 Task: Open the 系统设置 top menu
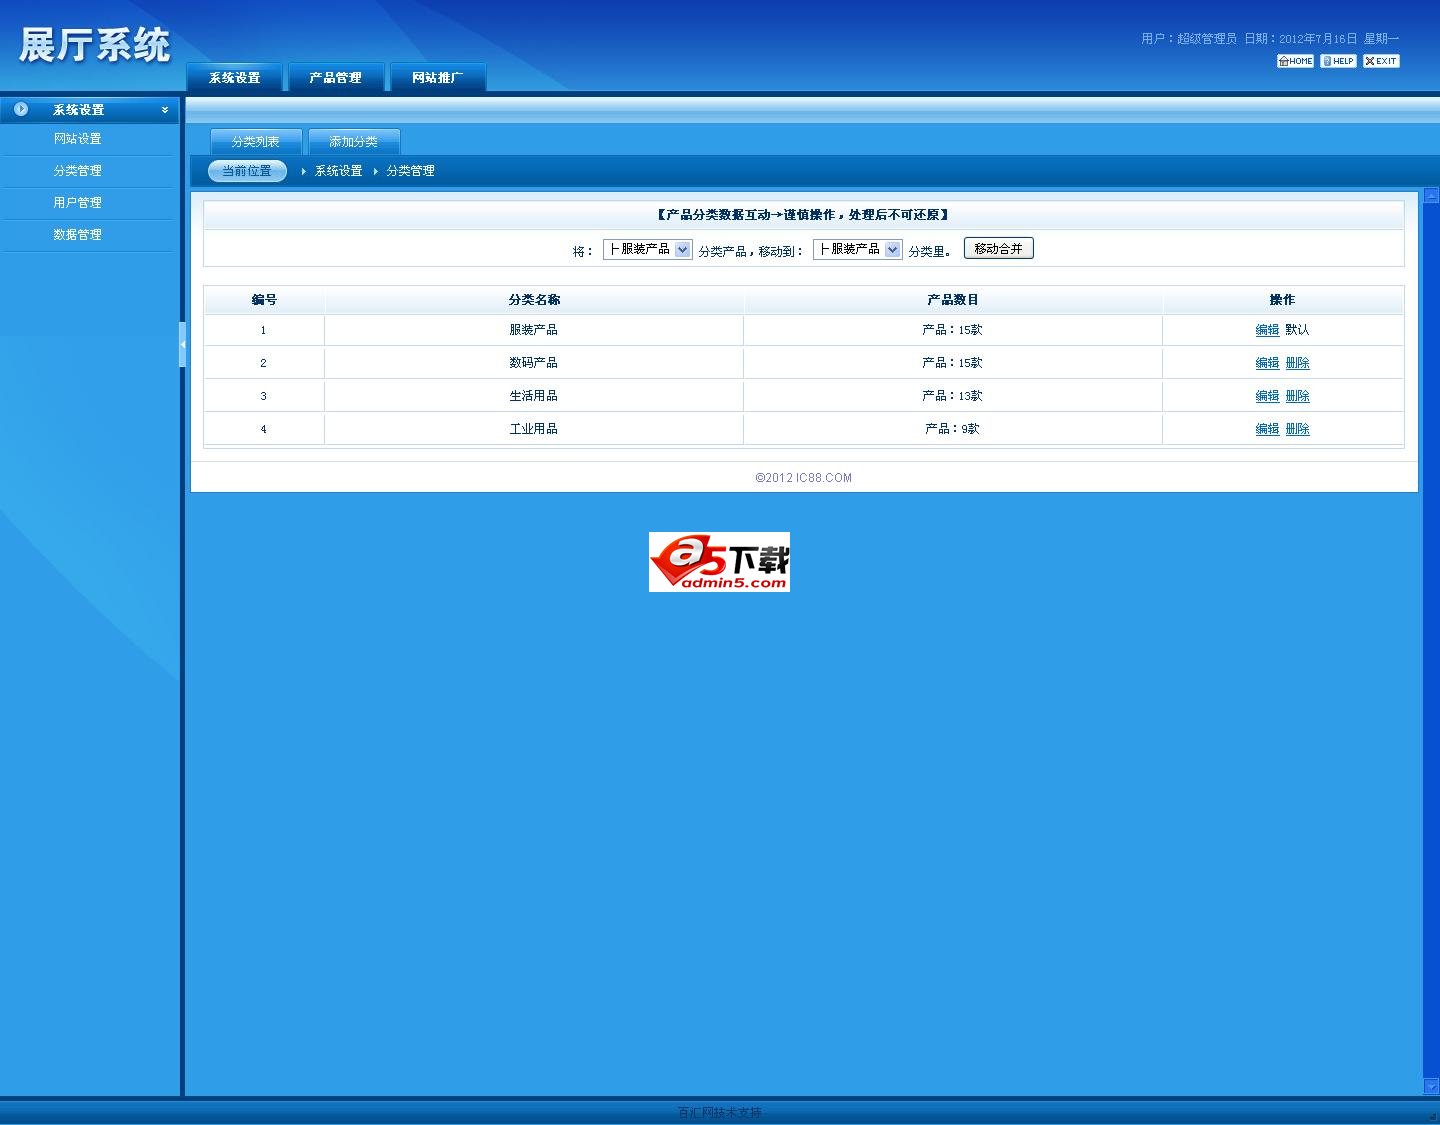(x=235, y=77)
